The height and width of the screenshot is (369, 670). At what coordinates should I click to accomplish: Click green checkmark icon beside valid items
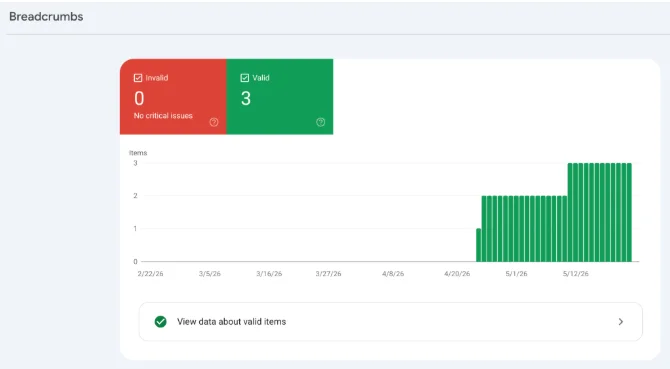[x=161, y=322]
